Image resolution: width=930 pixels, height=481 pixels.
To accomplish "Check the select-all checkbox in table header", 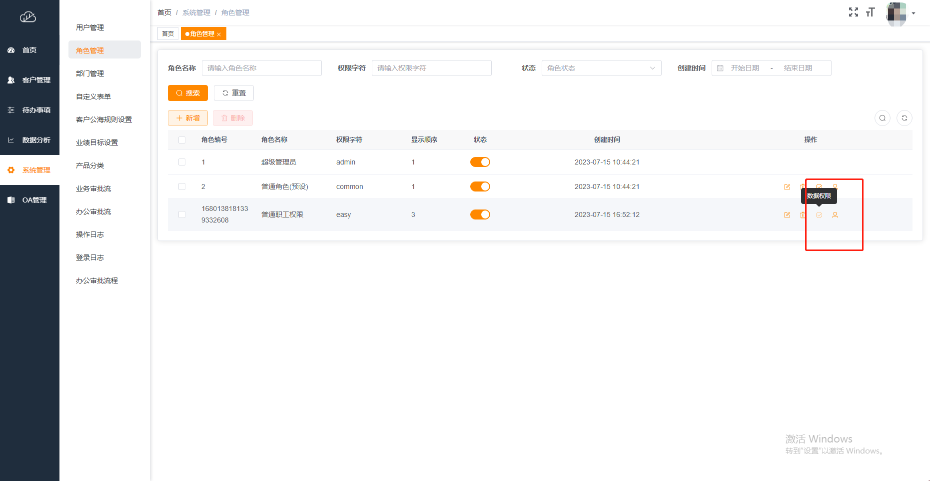I will pyautogui.click(x=182, y=140).
